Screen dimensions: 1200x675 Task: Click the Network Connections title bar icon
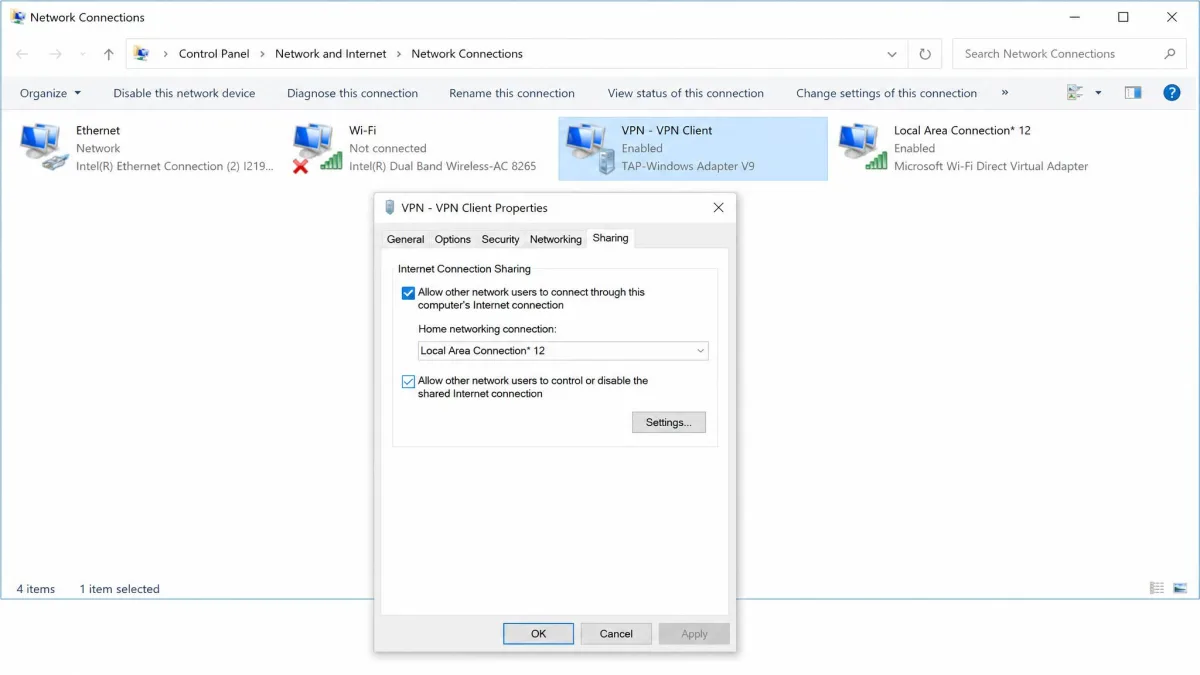18,17
